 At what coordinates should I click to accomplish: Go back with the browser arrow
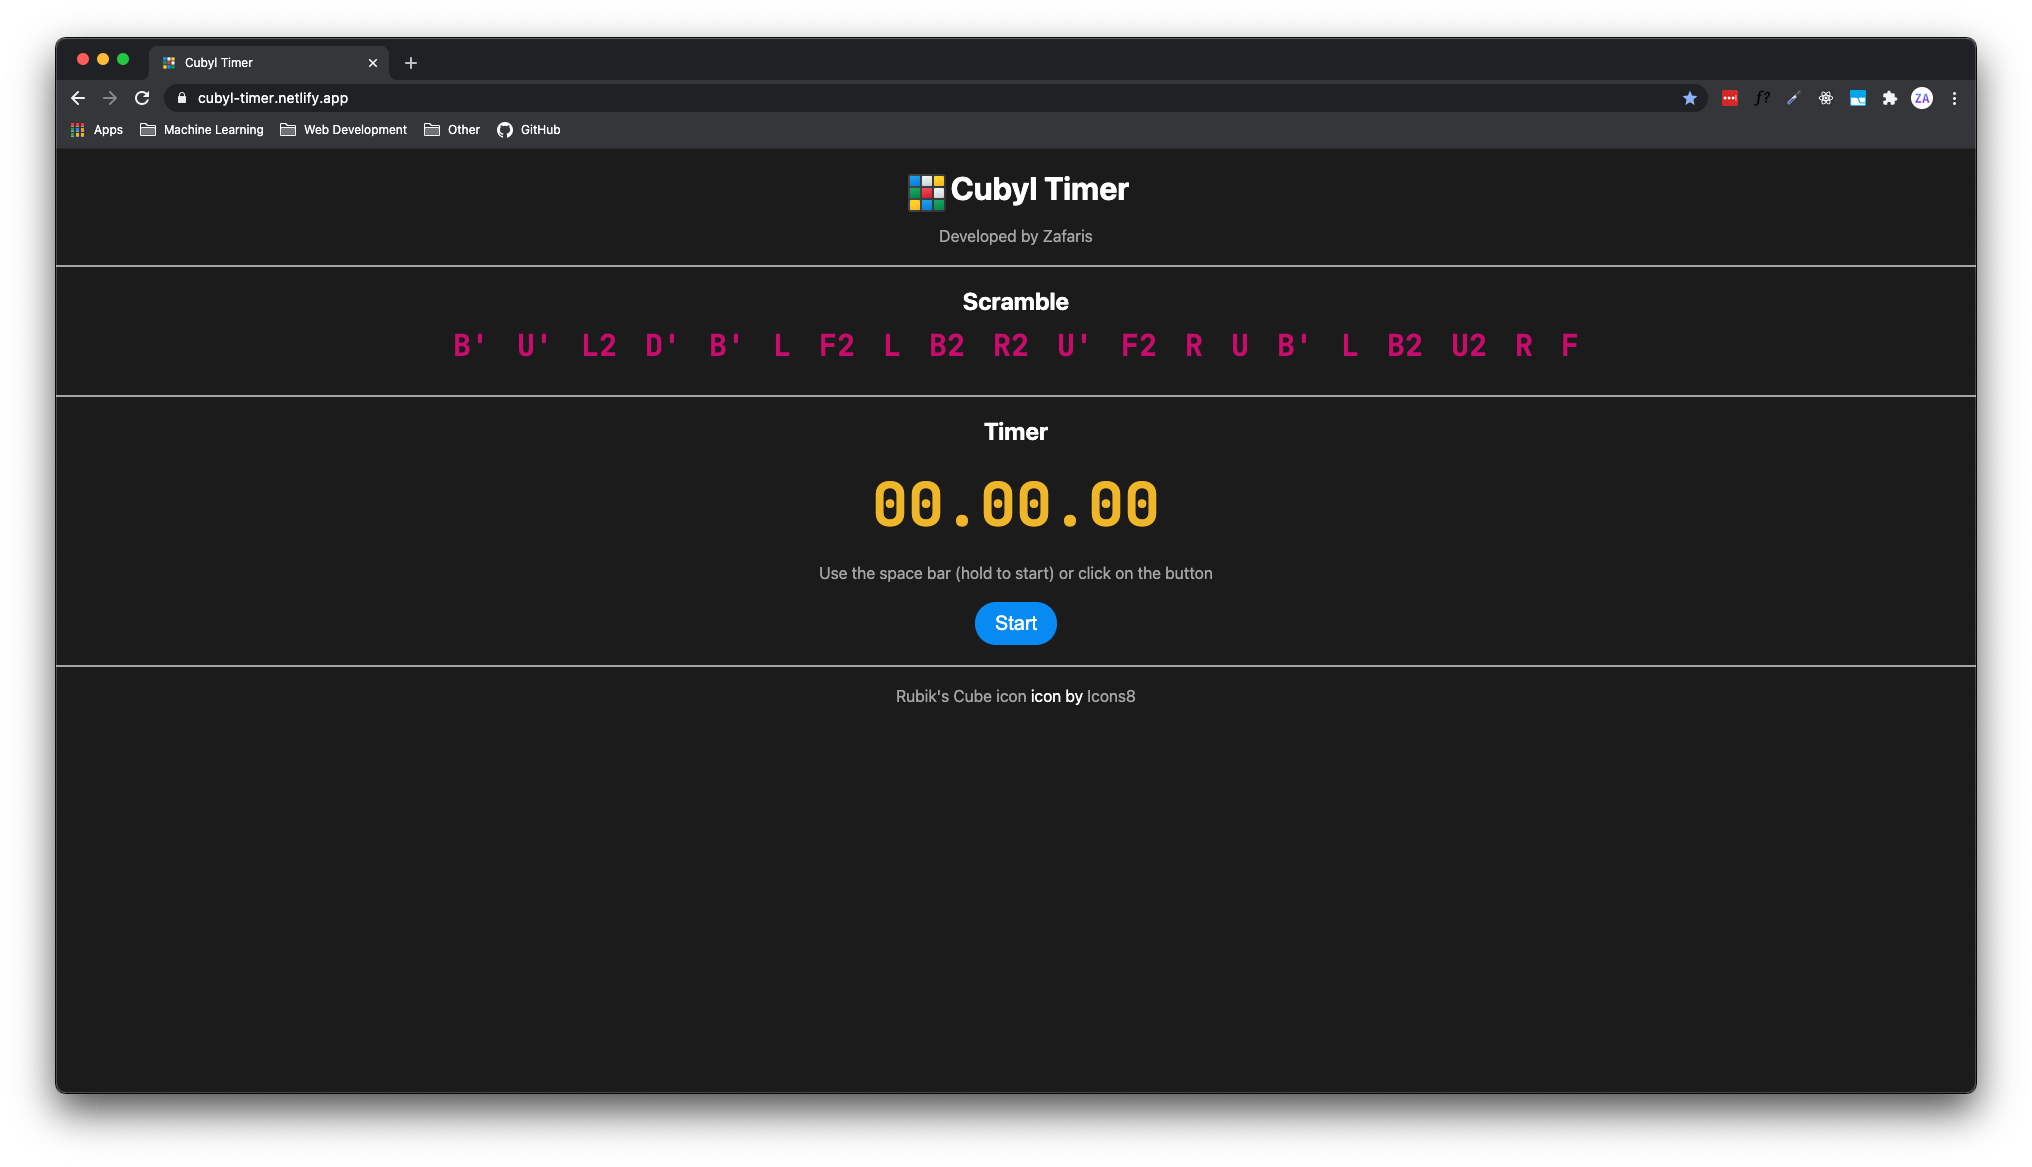coord(78,98)
